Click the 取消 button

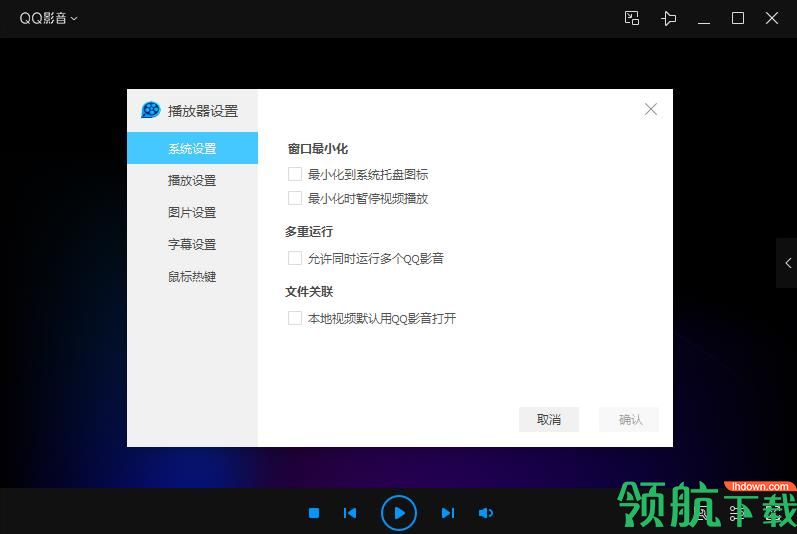(549, 420)
